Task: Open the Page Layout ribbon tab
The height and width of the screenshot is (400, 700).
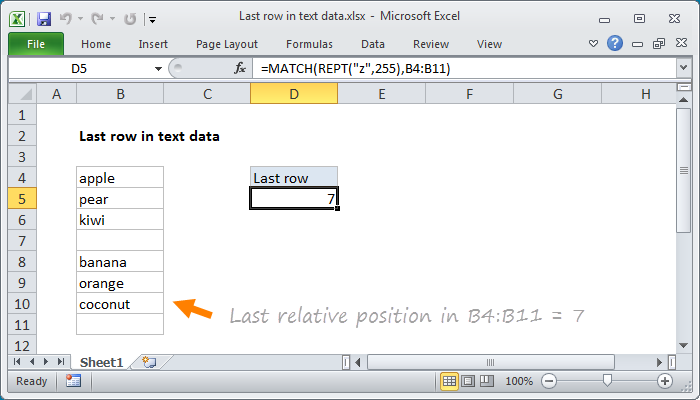Action: [x=226, y=44]
